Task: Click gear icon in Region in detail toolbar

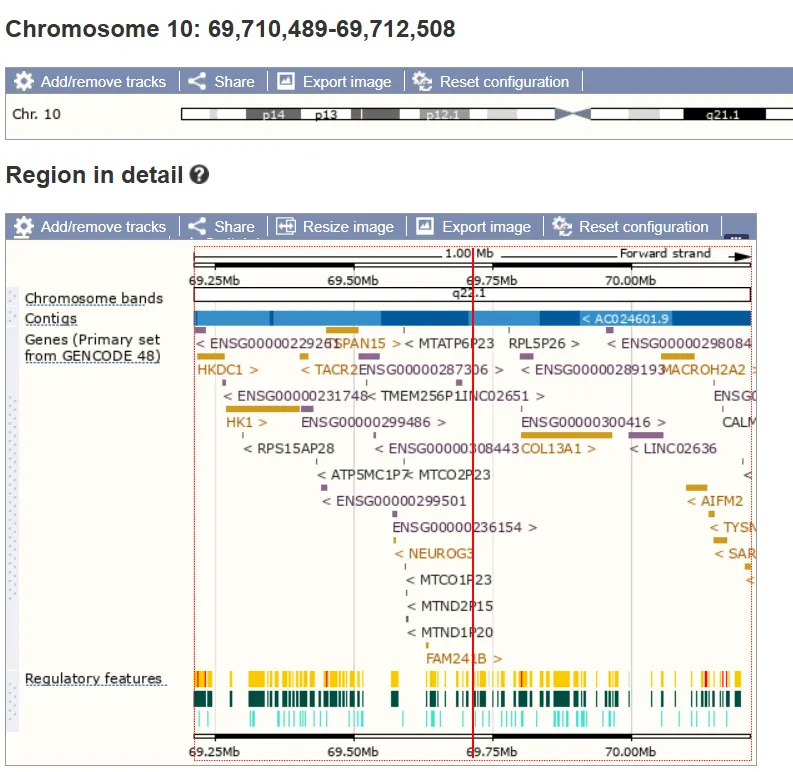Action: pyautogui.click(x=23, y=226)
